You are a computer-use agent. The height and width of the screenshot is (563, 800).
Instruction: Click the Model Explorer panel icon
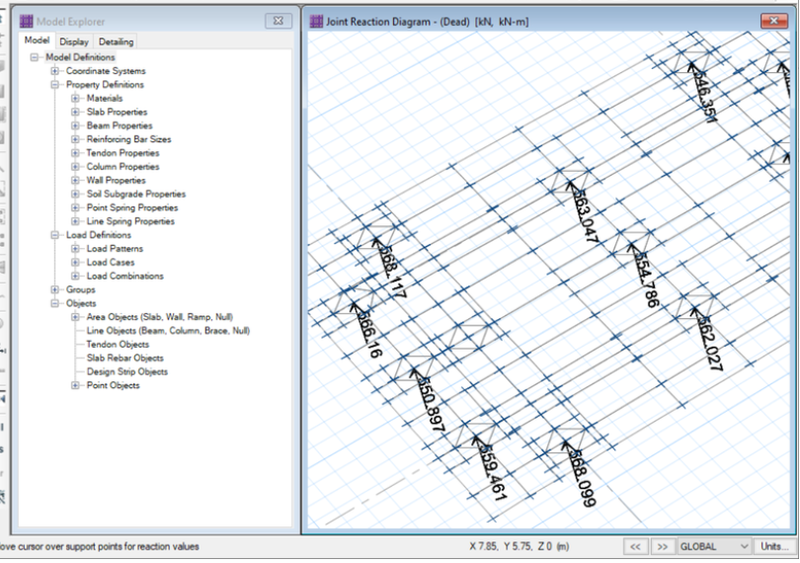pyautogui.click(x=26, y=21)
